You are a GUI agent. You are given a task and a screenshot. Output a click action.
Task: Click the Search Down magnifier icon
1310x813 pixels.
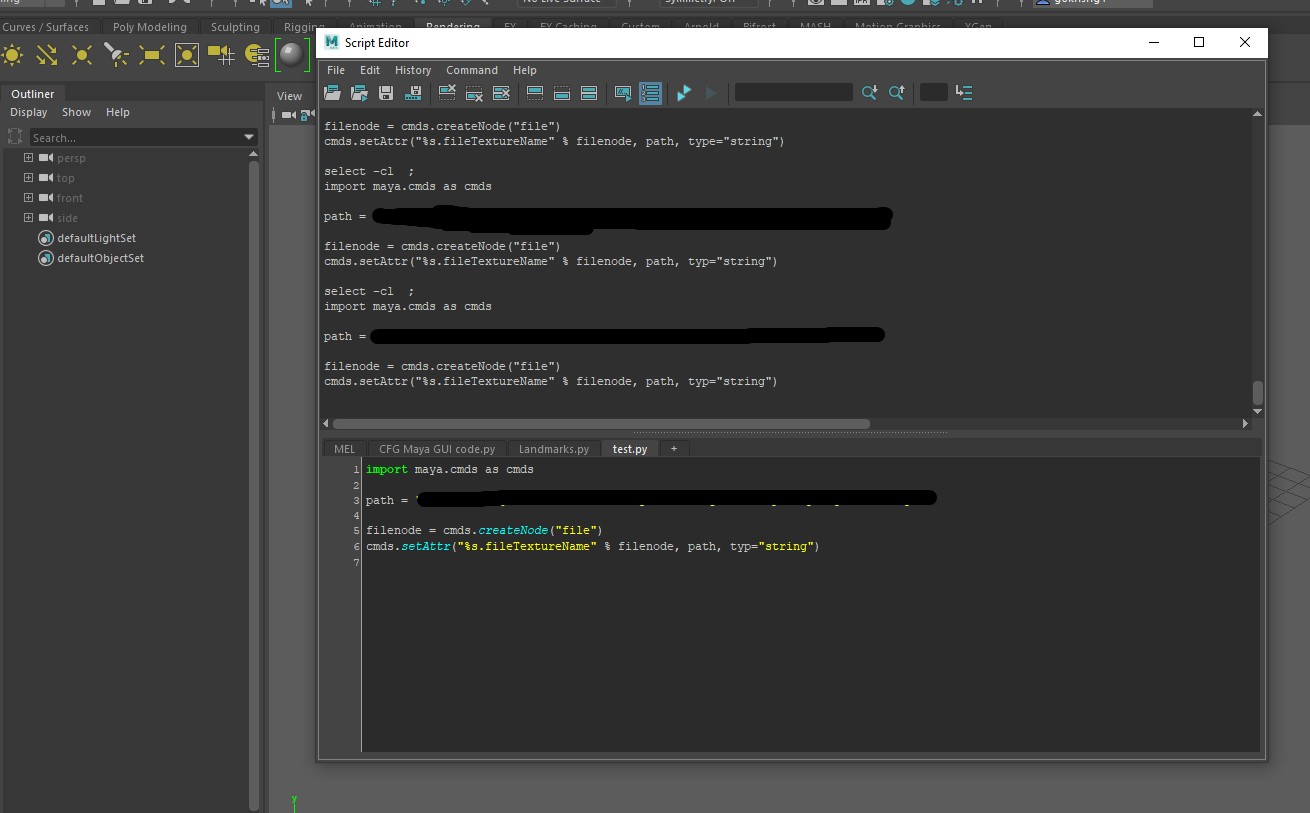(869, 93)
